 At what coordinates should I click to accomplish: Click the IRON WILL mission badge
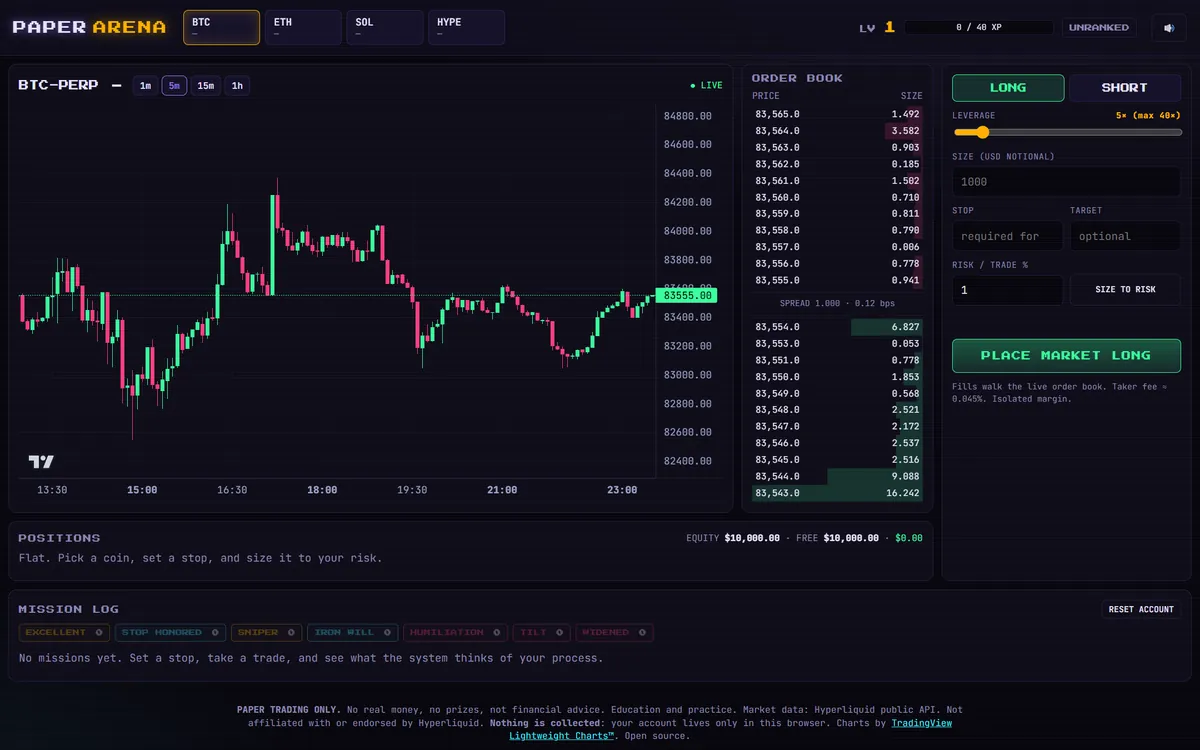(x=353, y=633)
